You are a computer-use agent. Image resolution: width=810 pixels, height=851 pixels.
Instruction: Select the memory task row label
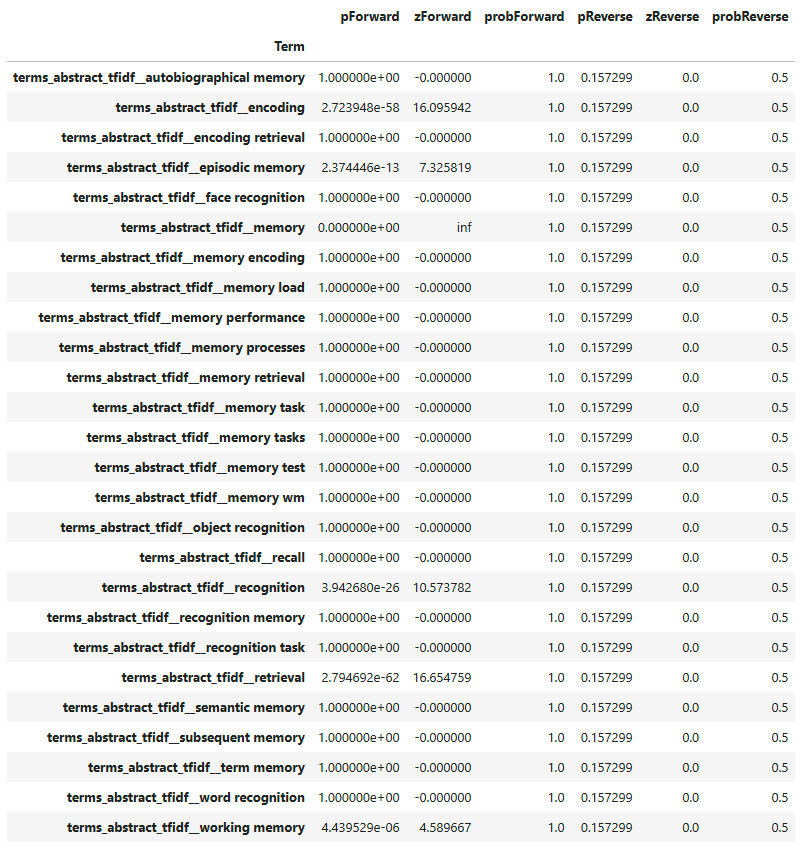coord(199,408)
